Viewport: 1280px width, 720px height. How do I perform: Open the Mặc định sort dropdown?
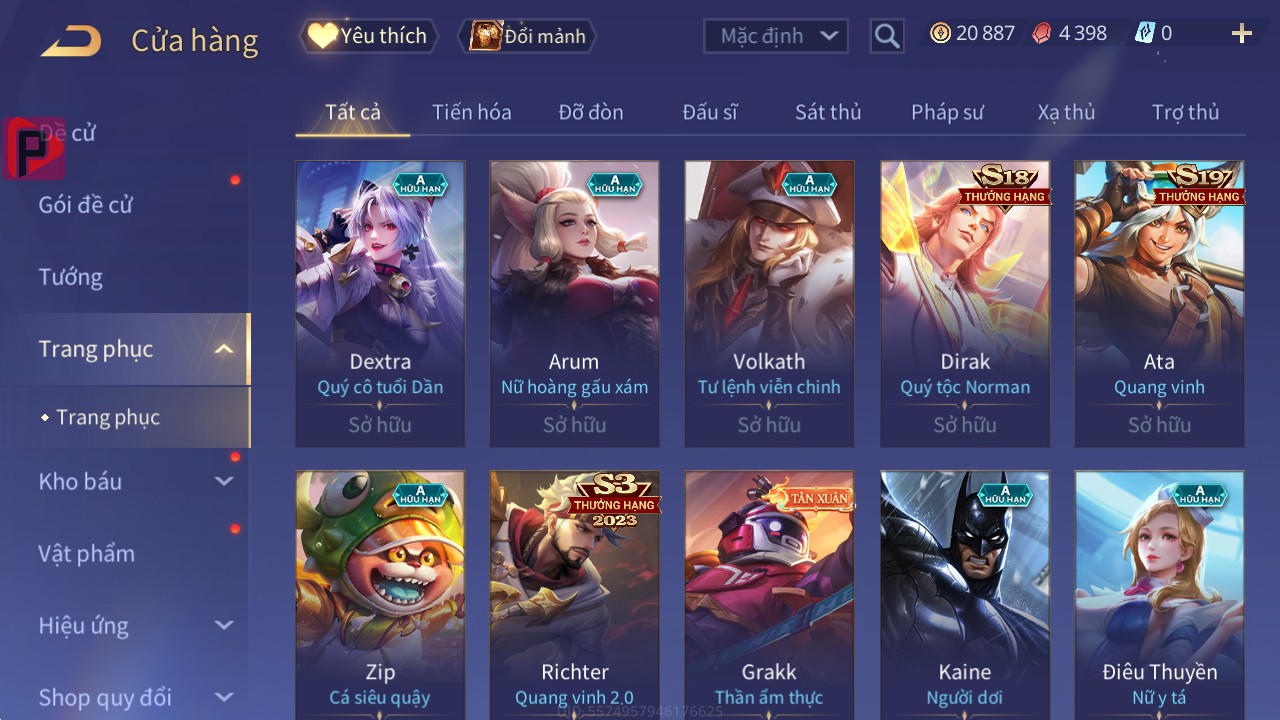(x=776, y=36)
